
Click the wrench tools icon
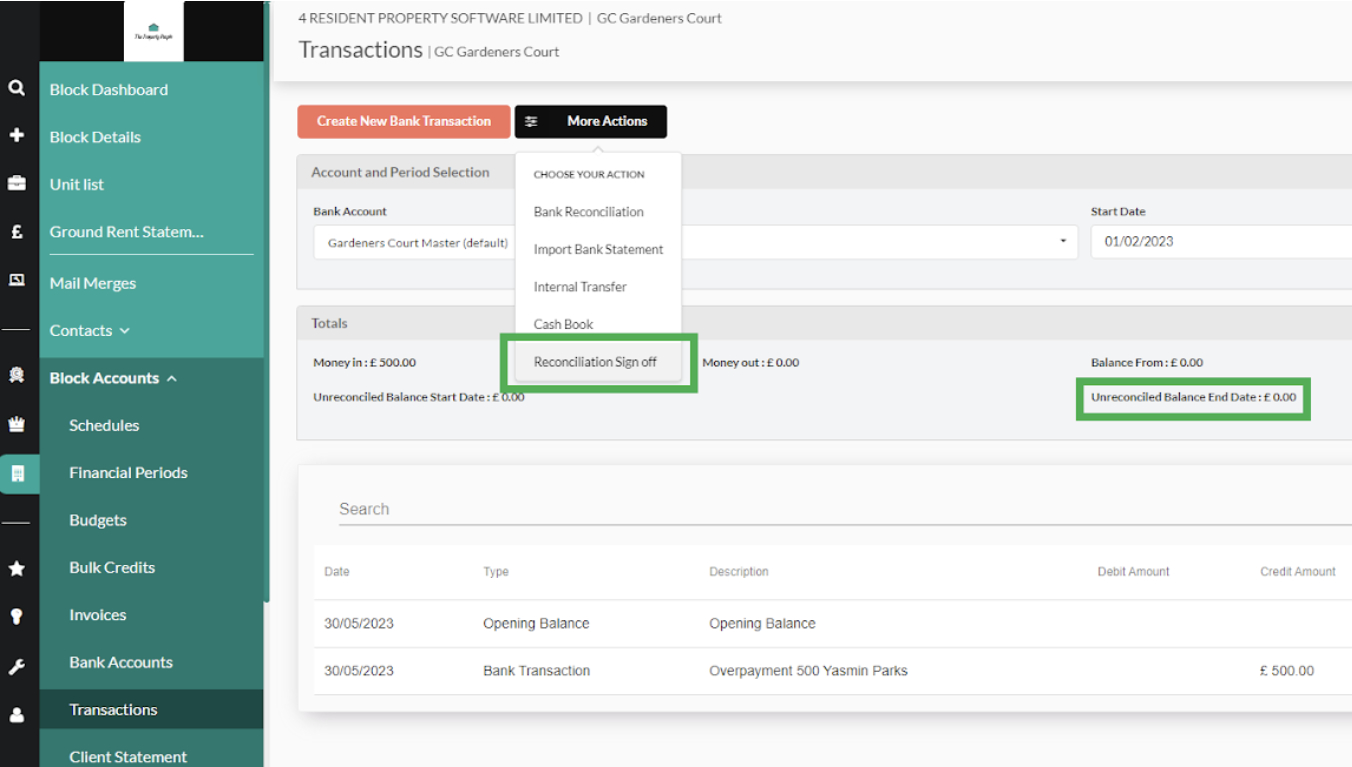[x=16, y=666]
